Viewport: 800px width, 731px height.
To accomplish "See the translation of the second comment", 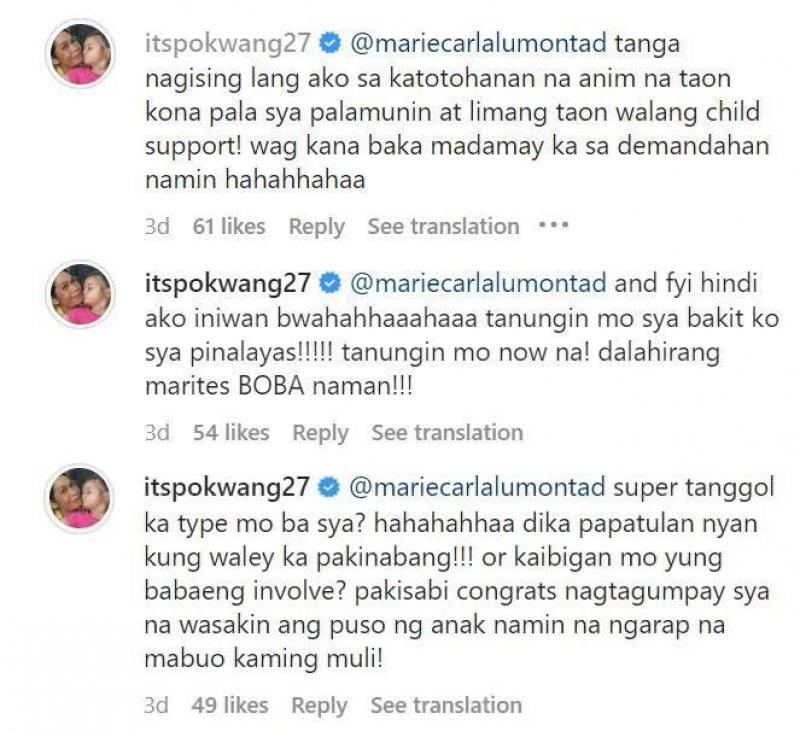I will click(447, 433).
